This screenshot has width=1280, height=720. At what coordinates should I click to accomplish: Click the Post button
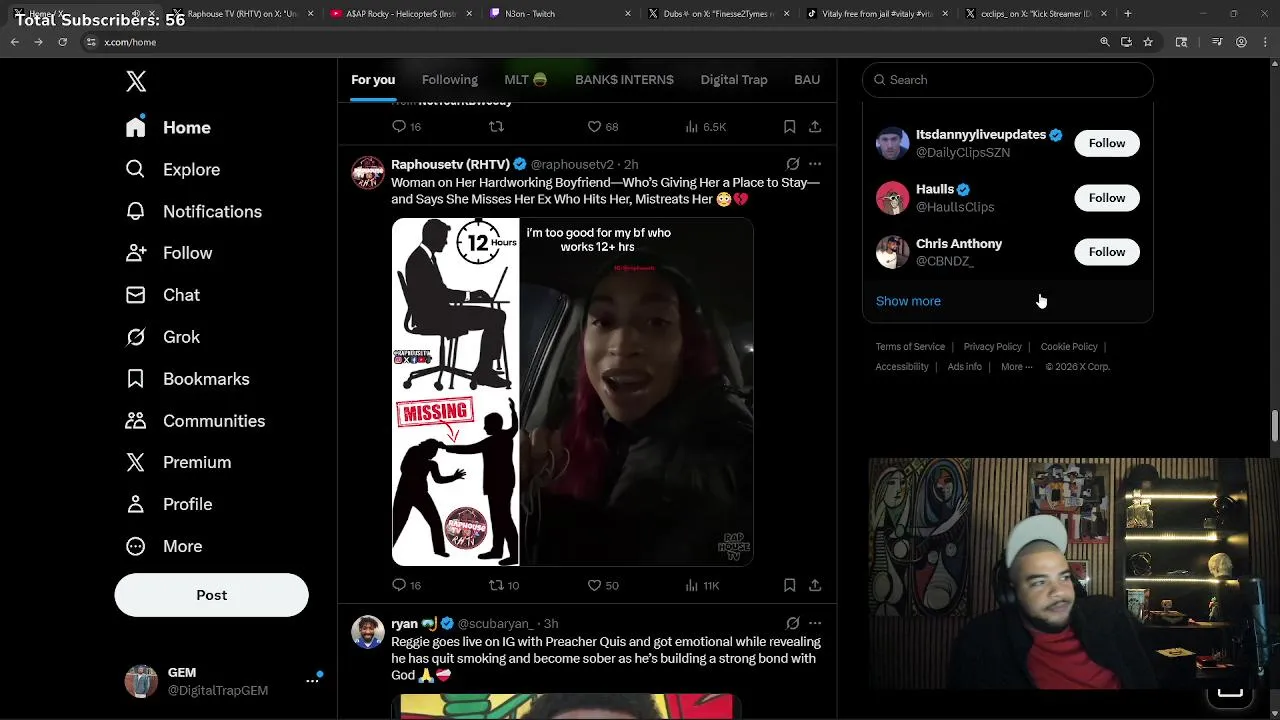coord(211,595)
